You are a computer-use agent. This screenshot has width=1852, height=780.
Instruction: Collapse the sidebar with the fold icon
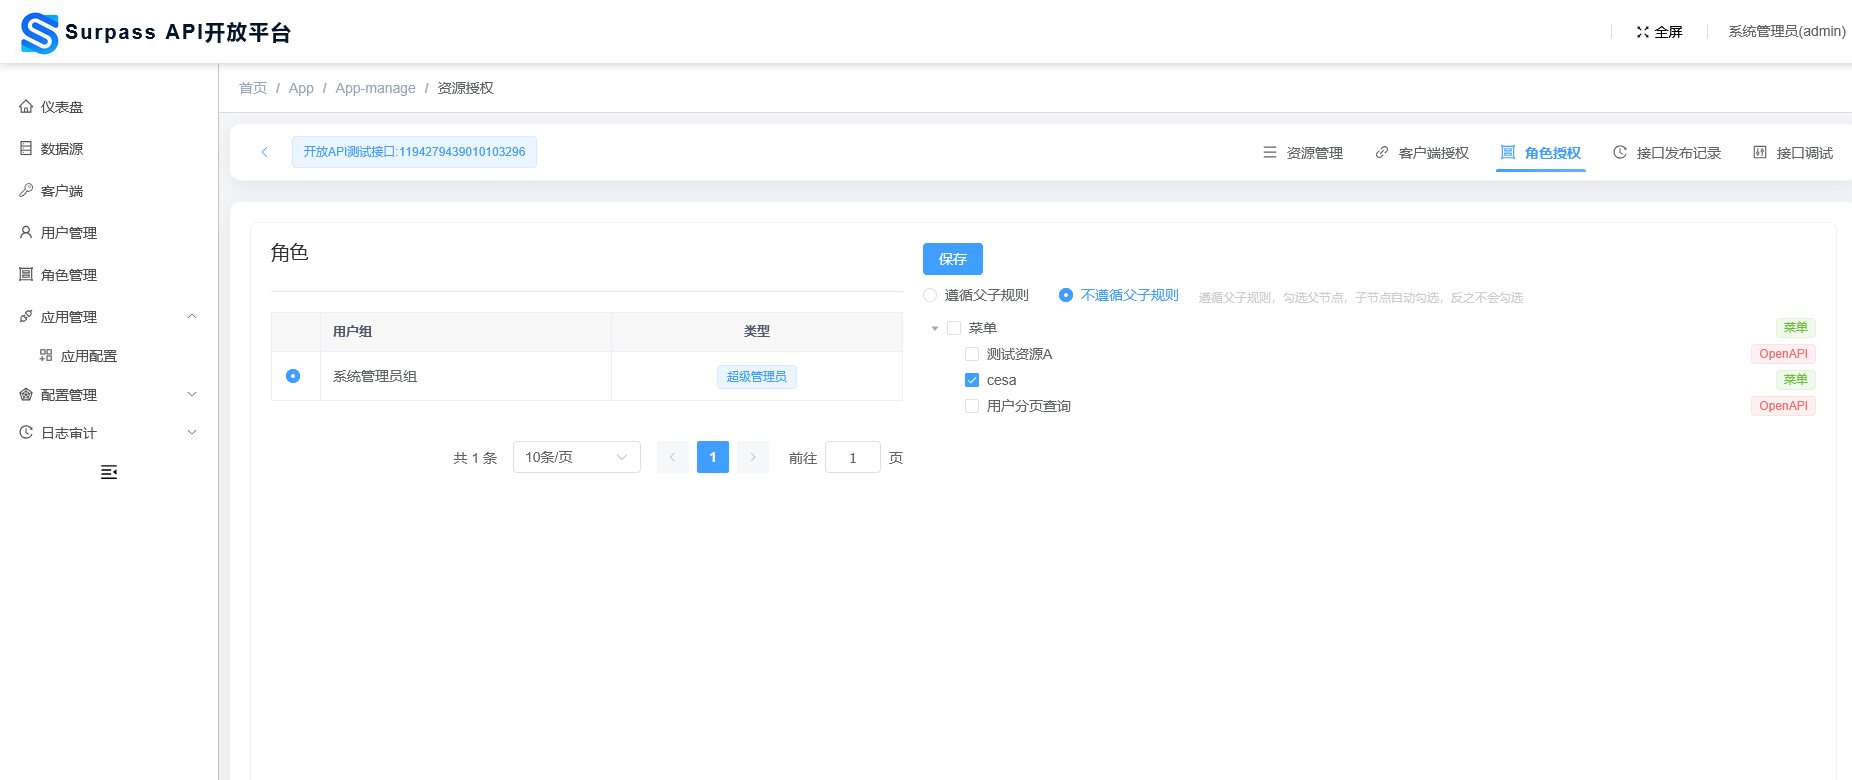109,472
